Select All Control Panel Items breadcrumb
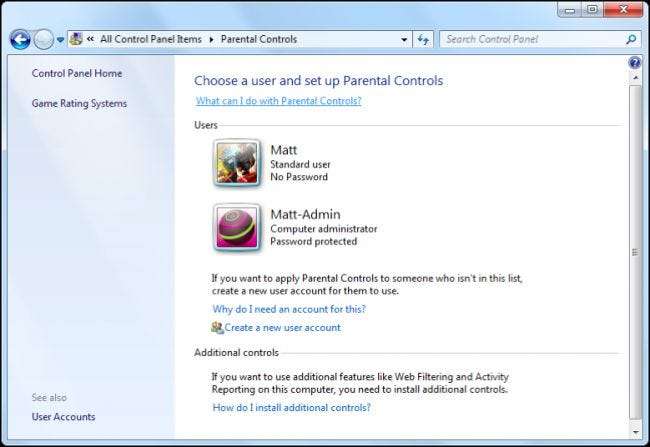Screen dimensions: 650x447 pos(151,39)
